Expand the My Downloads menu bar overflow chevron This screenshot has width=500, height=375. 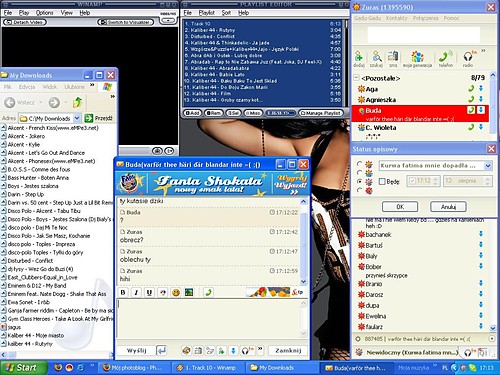[92, 86]
